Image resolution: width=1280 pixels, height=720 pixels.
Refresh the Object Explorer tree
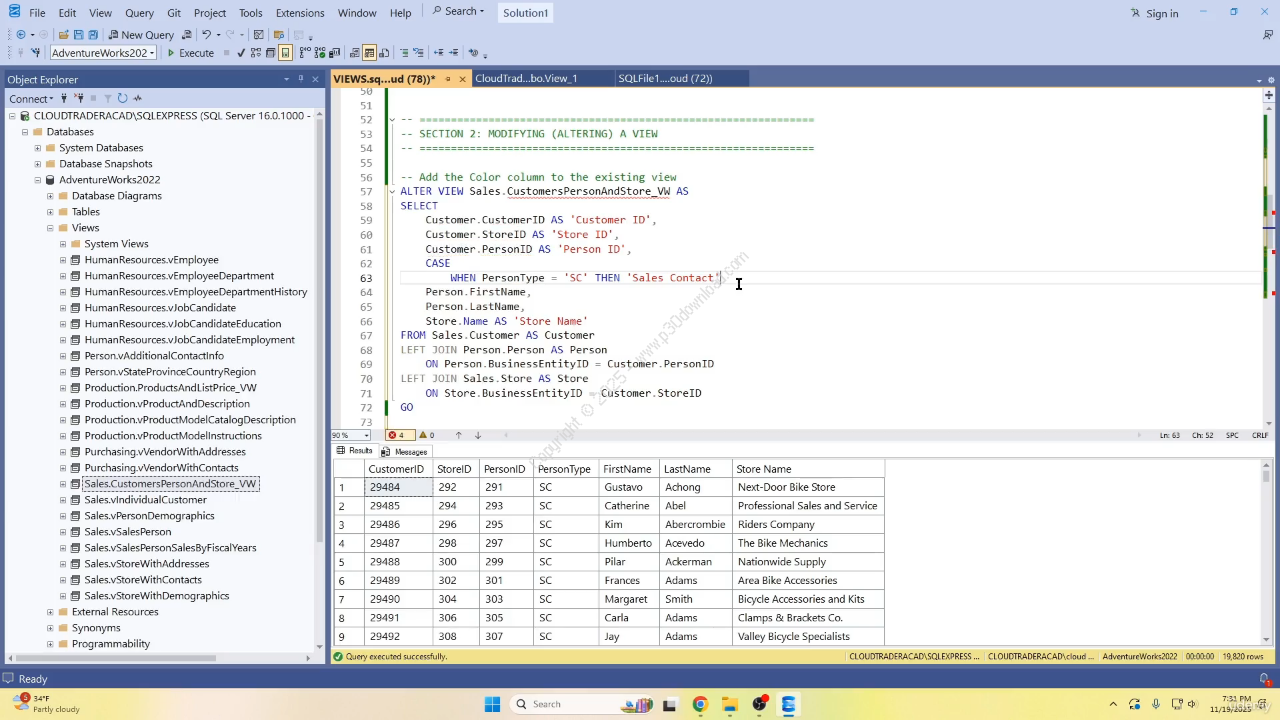[x=122, y=98]
